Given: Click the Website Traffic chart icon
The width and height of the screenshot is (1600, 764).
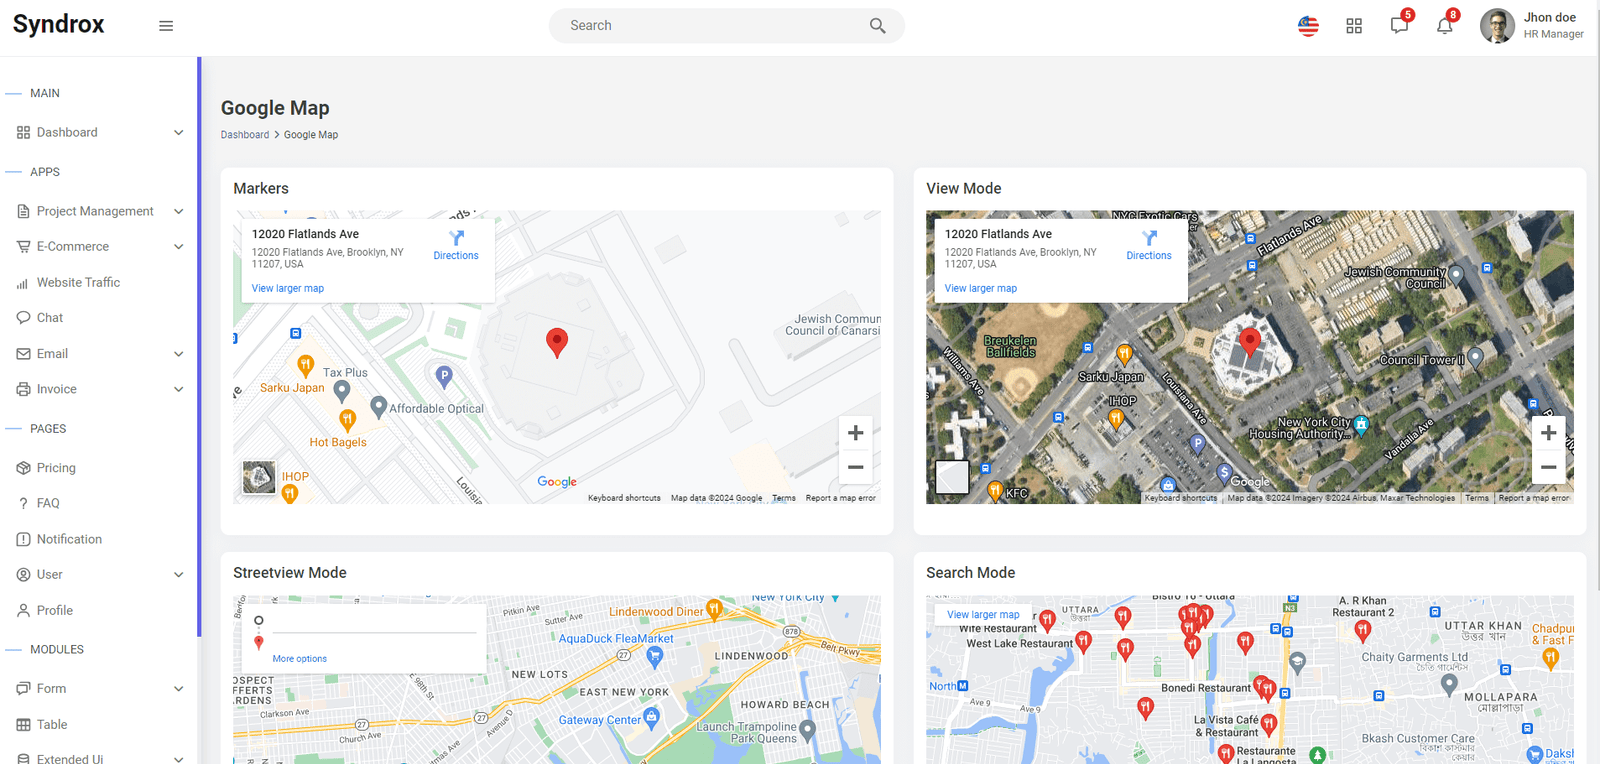Looking at the screenshot, I should [x=23, y=283].
